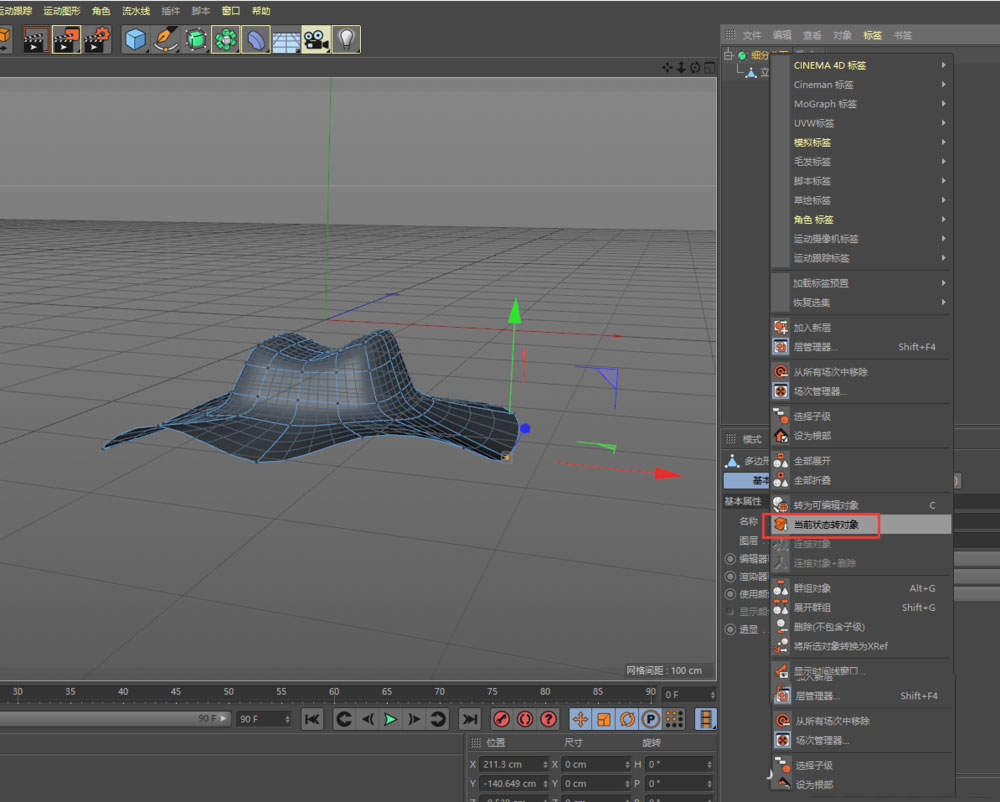Add a Floor object via its icon
This screenshot has height=802, width=1000.
click(288, 40)
